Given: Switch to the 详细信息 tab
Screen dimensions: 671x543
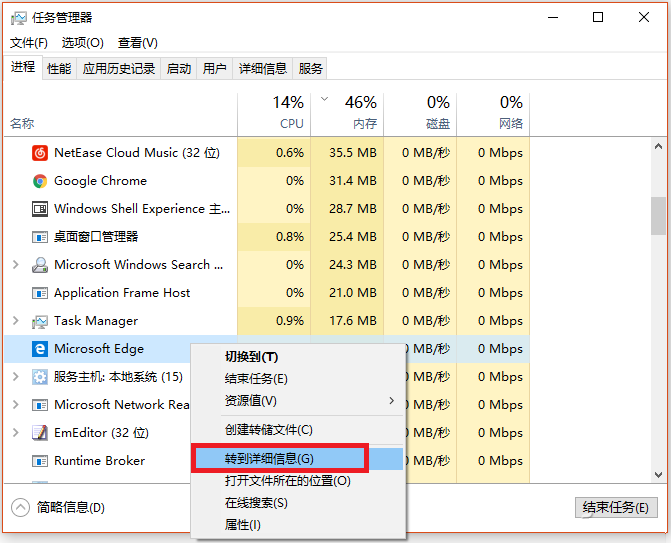Looking at the screenshot, I should coord(262,68).
